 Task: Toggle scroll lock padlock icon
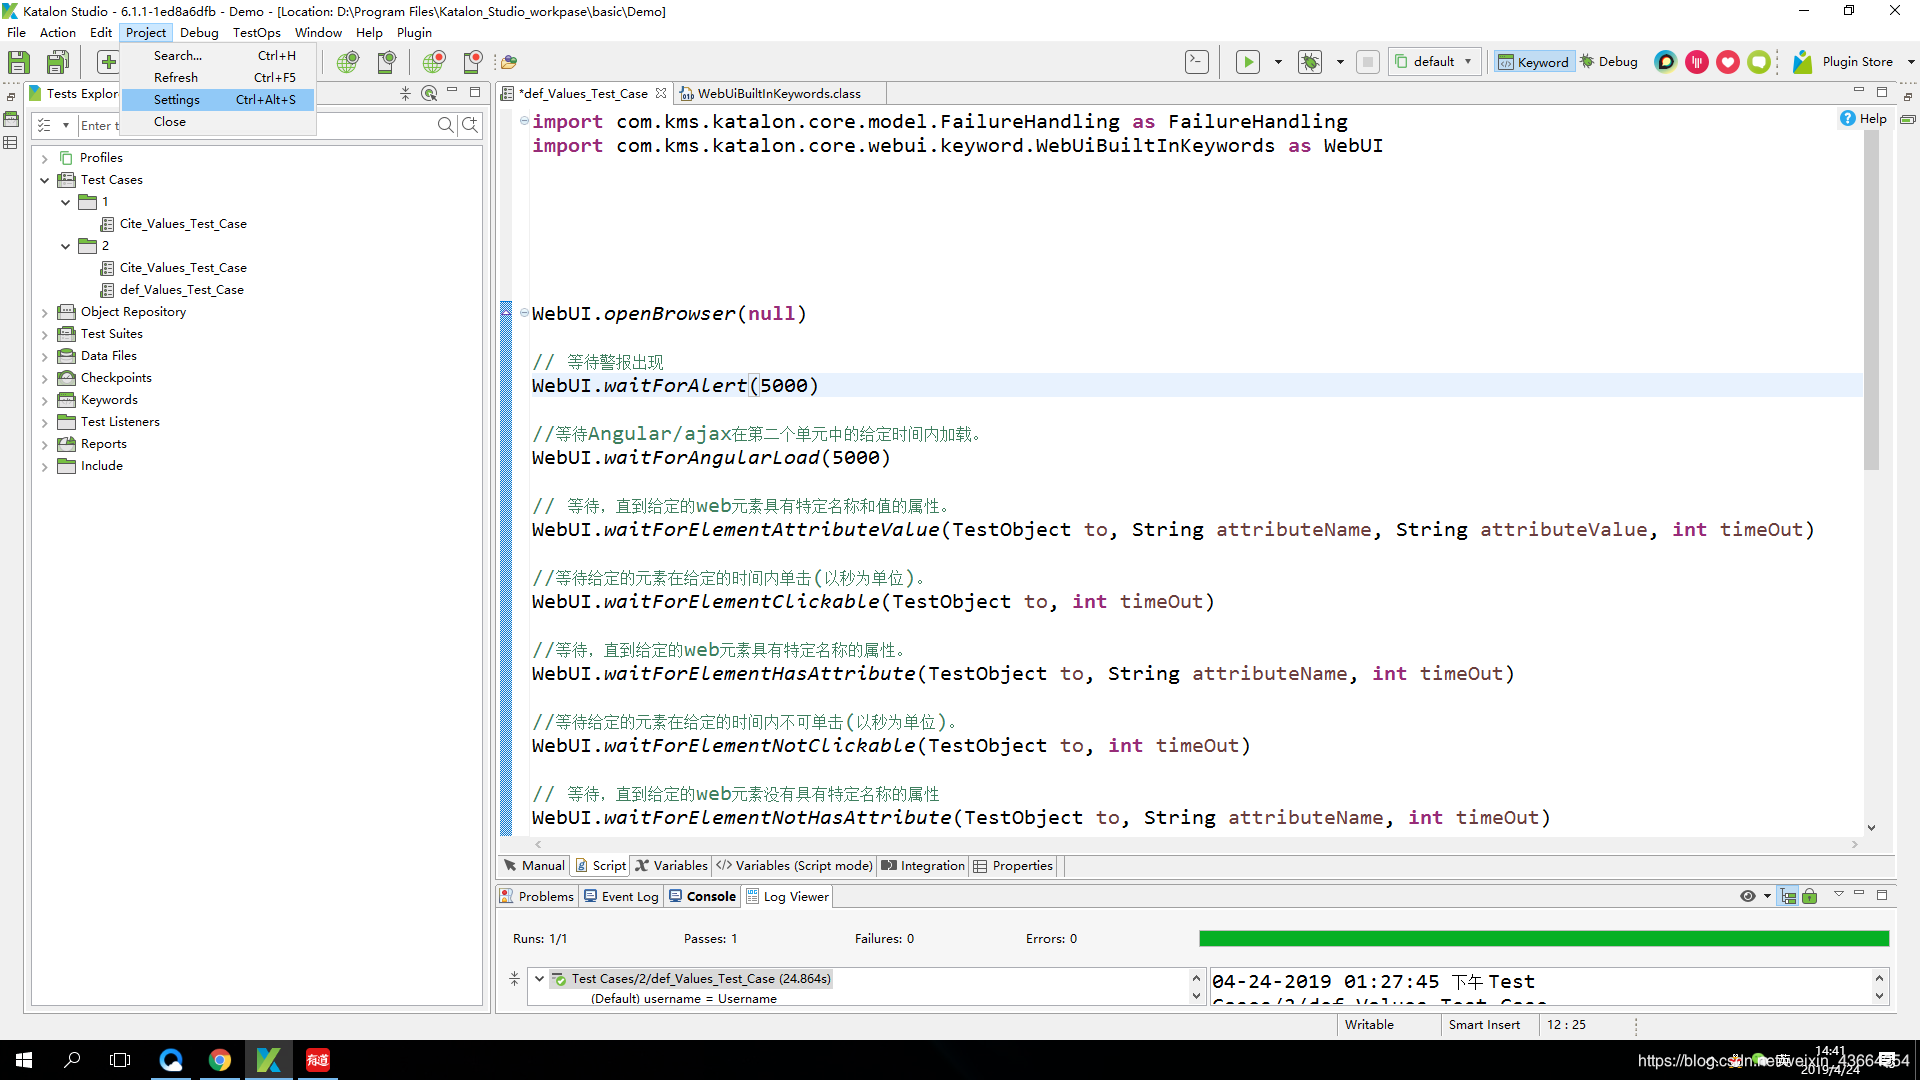tap(1810, 897)
